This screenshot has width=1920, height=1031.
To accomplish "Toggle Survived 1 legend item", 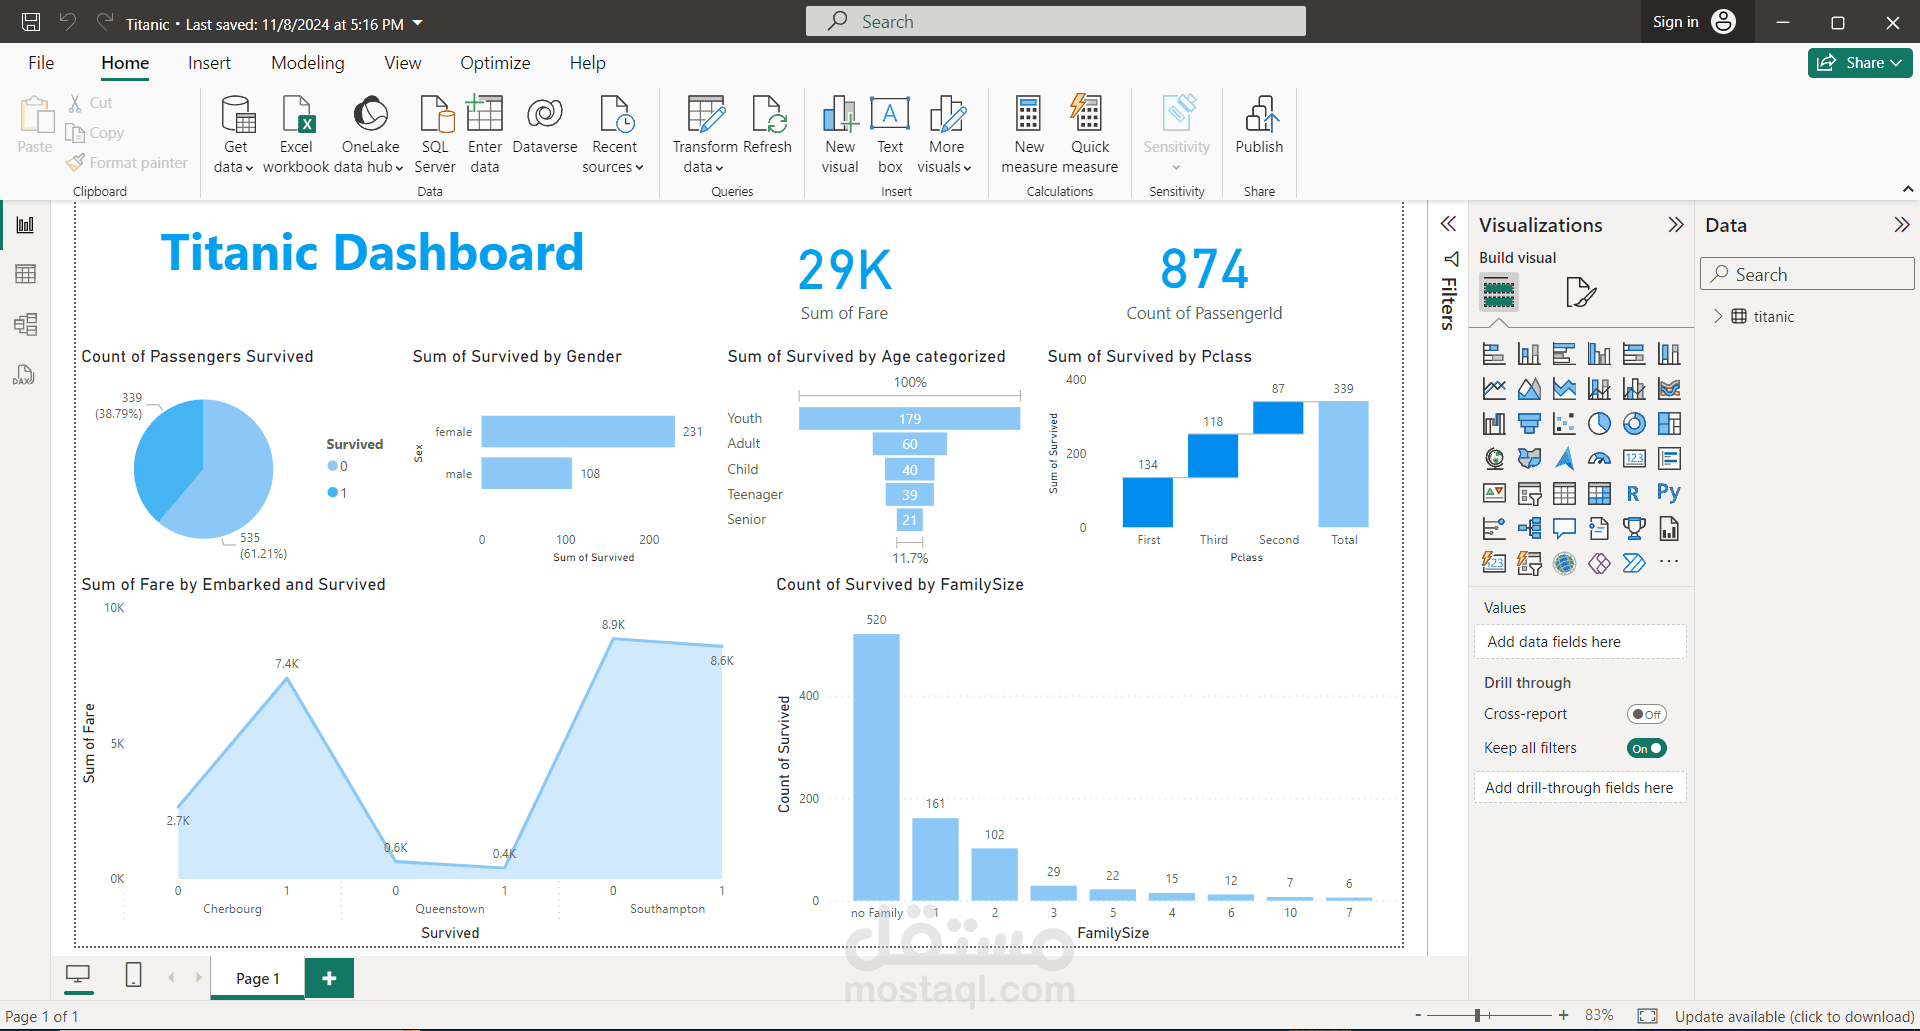I will [337, 493].
